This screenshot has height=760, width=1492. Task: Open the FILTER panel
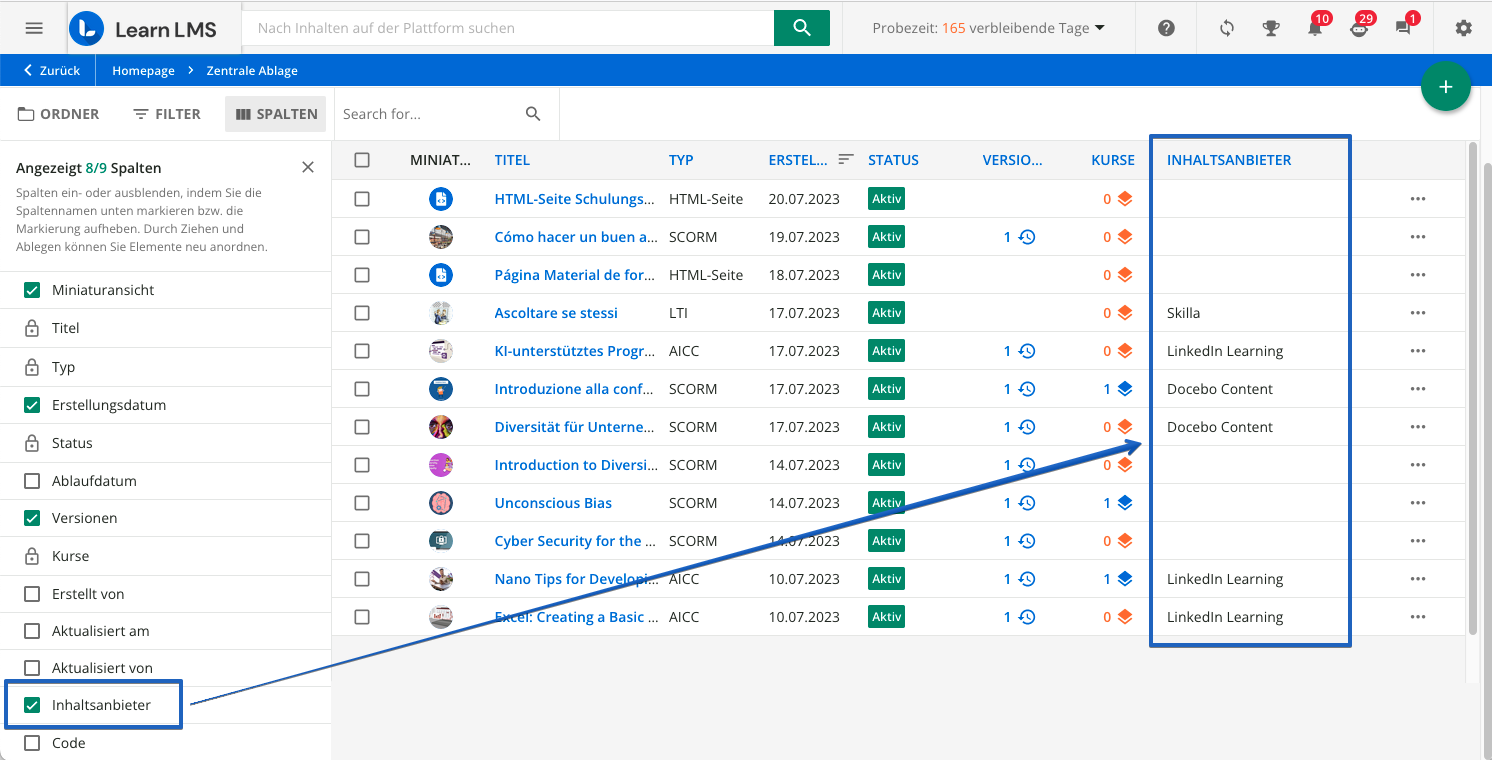167,114
